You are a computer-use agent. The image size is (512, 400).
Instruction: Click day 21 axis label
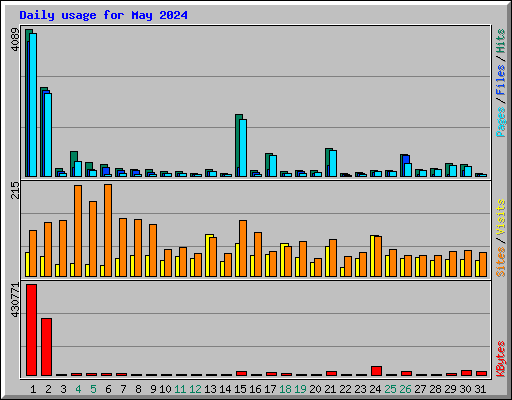point(330,389)
